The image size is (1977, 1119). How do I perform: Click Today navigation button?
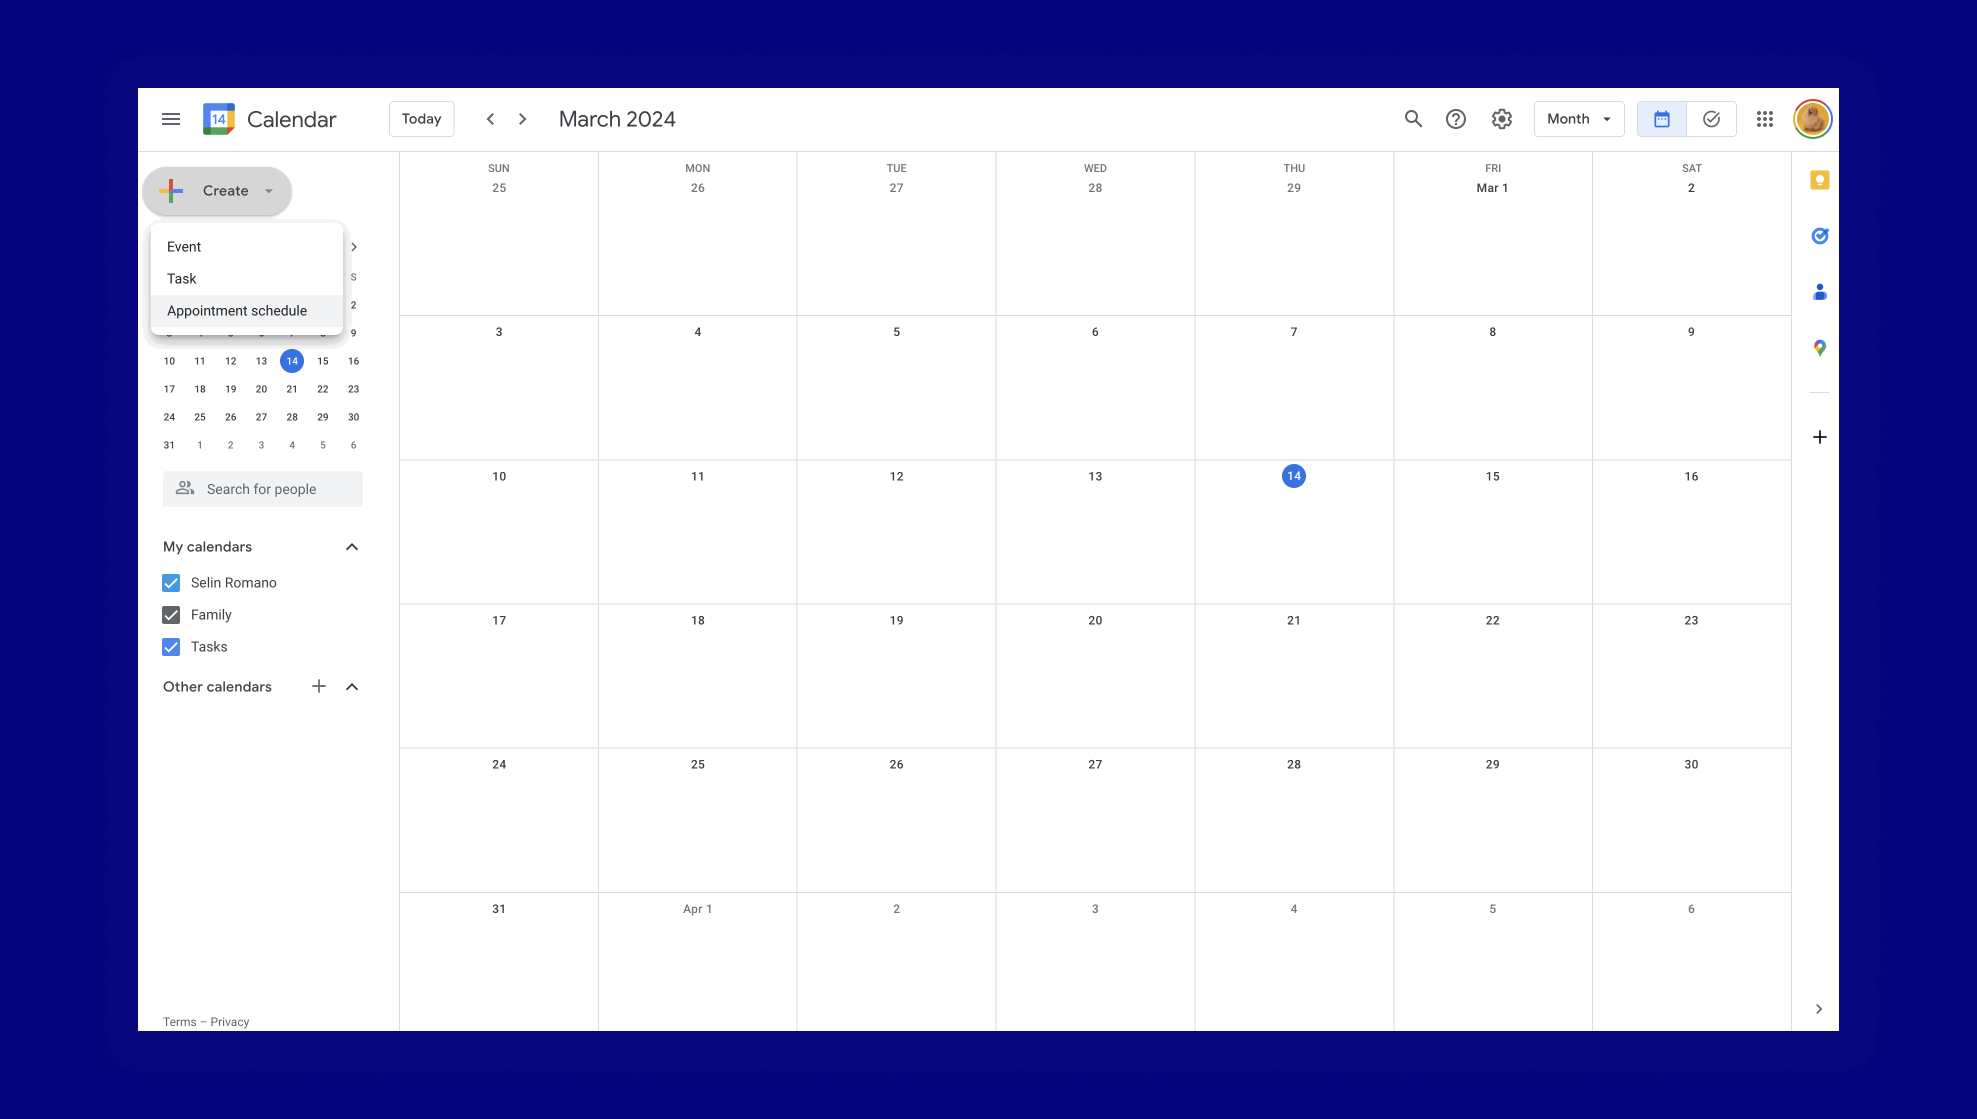[x=421, y=118]
